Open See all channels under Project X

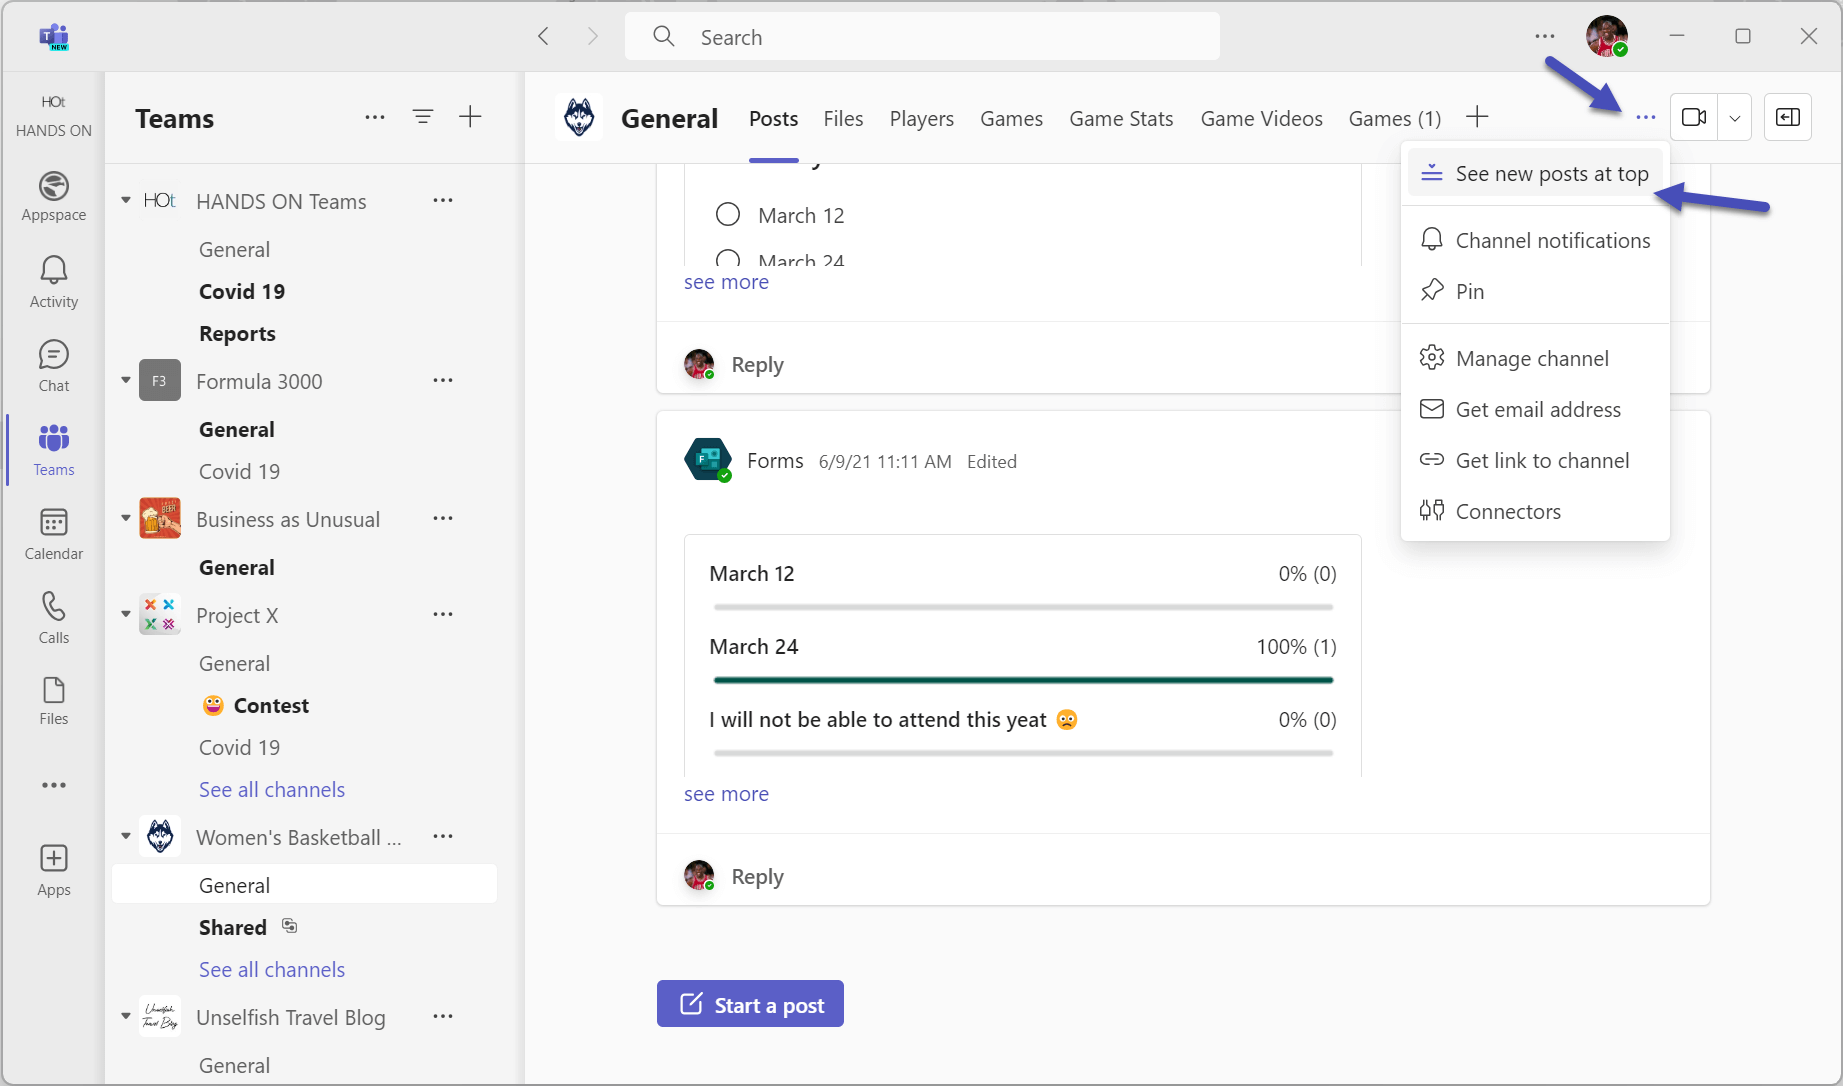(271, 789)
